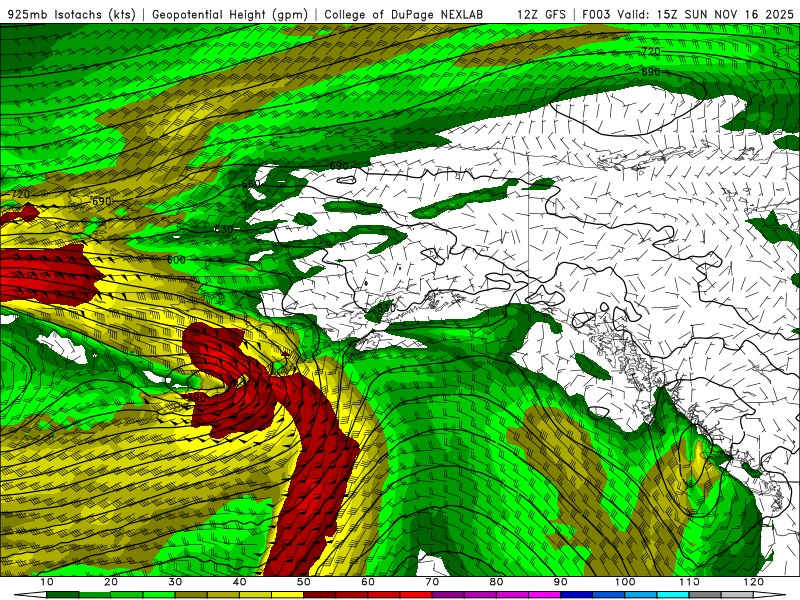Image resolution: width=800 pixels, height=600 pixels.
Task: Click the 30 value on the legend scale
Action: pos(175,582)
